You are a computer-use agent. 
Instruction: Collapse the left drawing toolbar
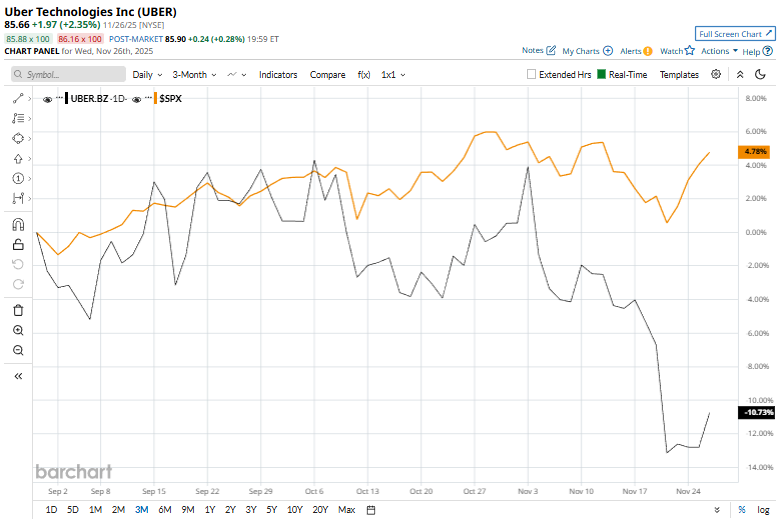tap(18, 376)
